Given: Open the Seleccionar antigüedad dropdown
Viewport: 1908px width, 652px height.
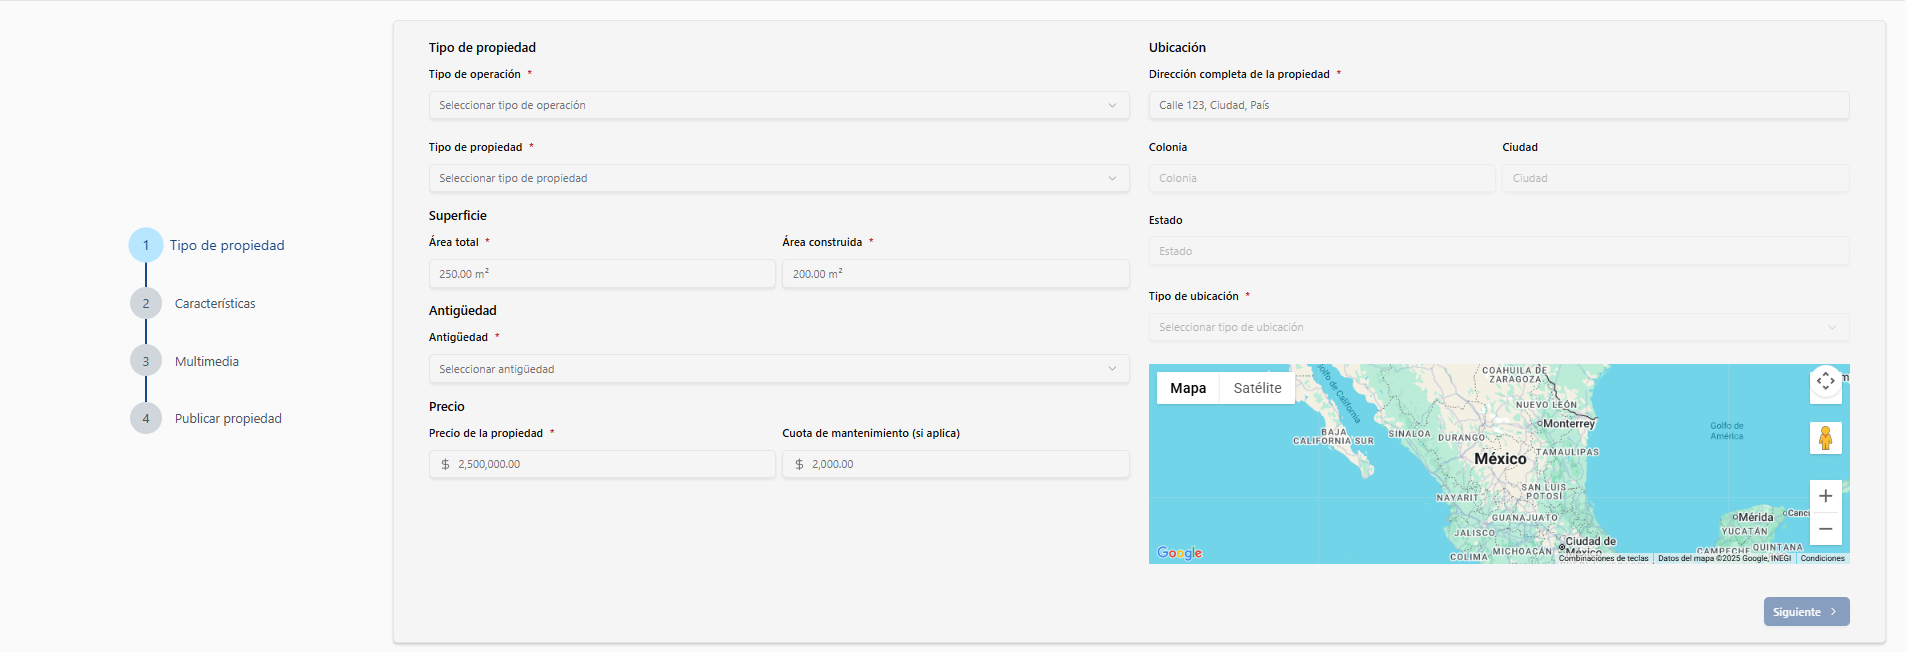Looking at the screenshot, I should tap(778, 369).
